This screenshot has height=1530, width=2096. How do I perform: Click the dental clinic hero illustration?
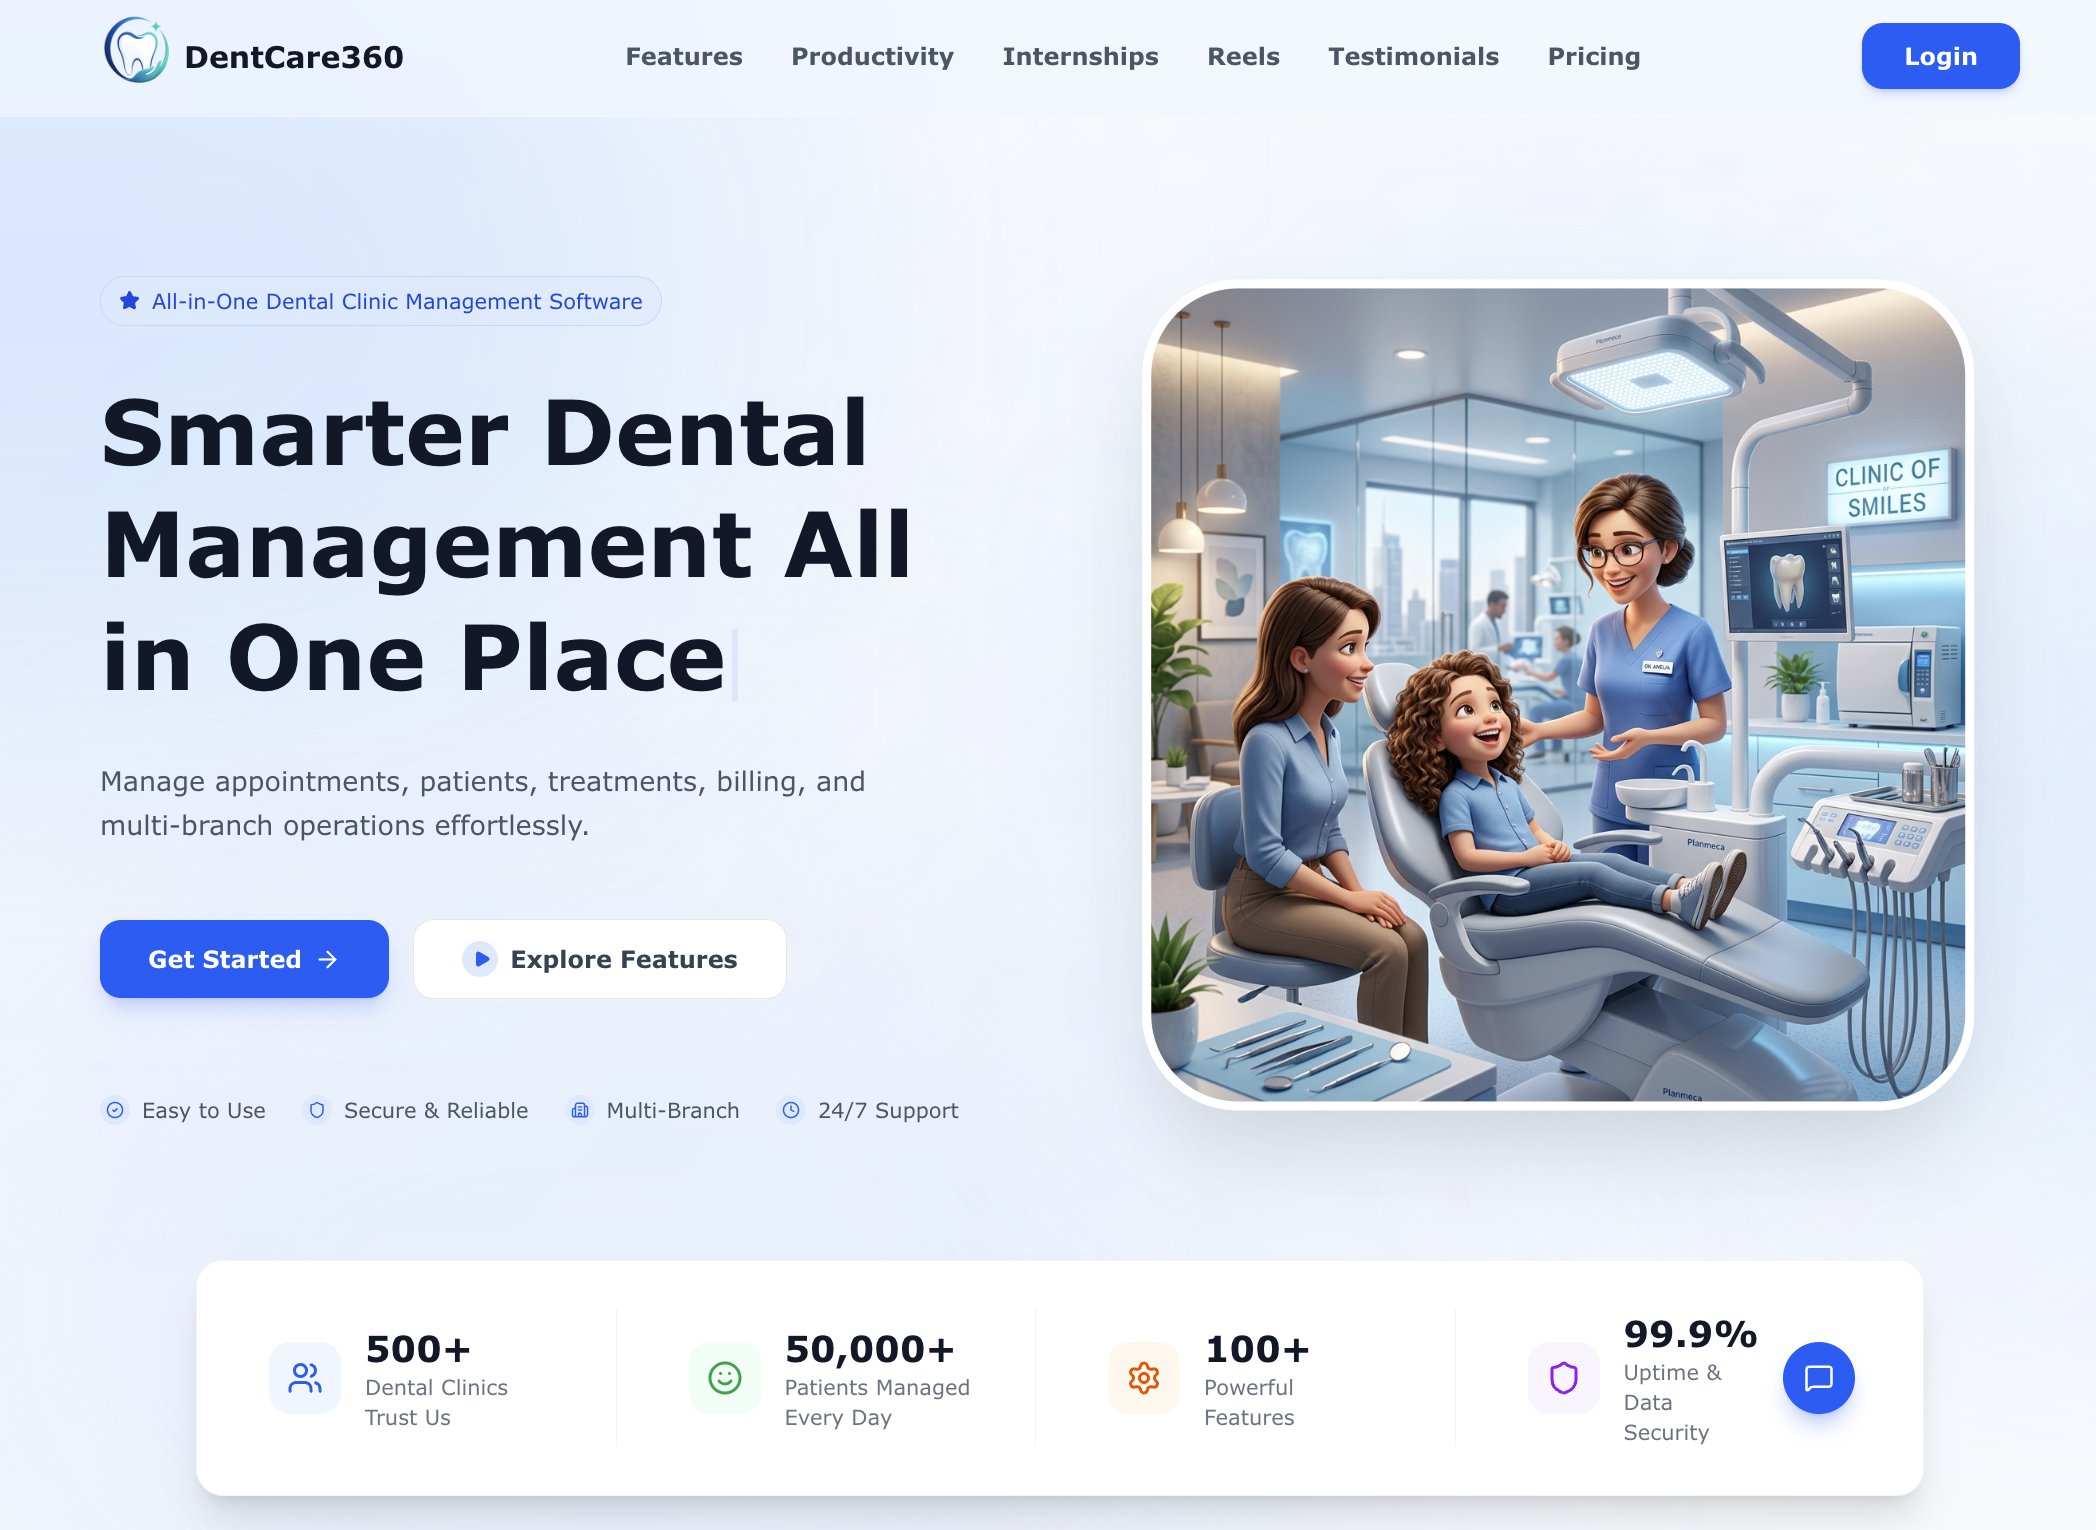click(x=1558, y=695)
